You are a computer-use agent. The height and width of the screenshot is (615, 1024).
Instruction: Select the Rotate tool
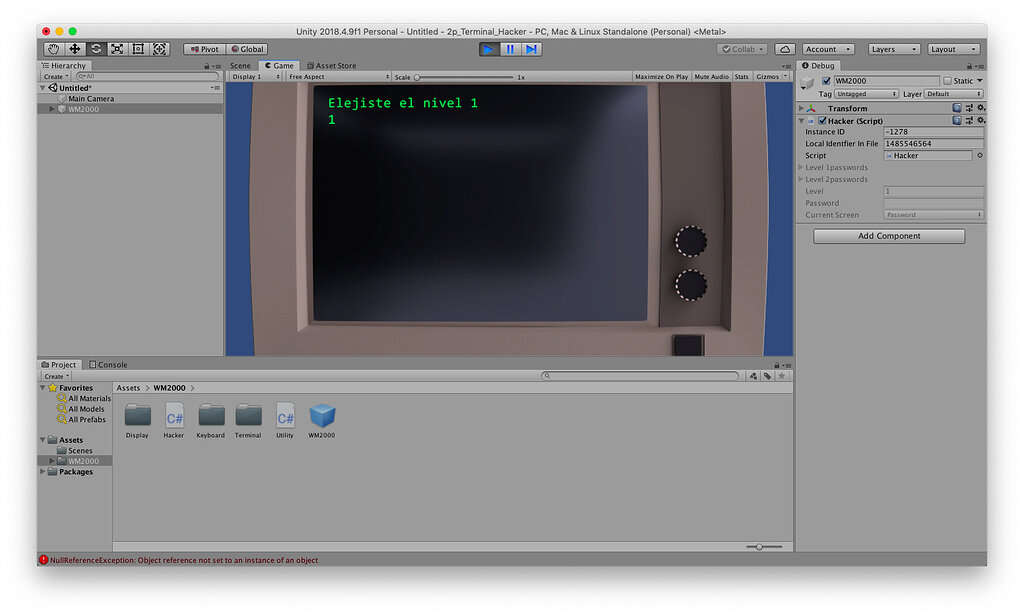tap(96, 49)
